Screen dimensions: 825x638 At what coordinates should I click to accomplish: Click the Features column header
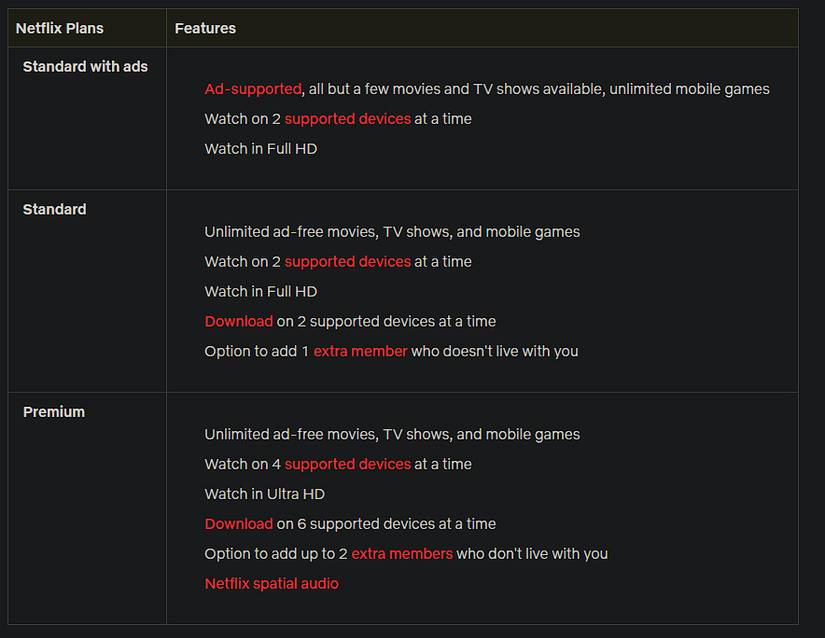click(x=205, y=28)
